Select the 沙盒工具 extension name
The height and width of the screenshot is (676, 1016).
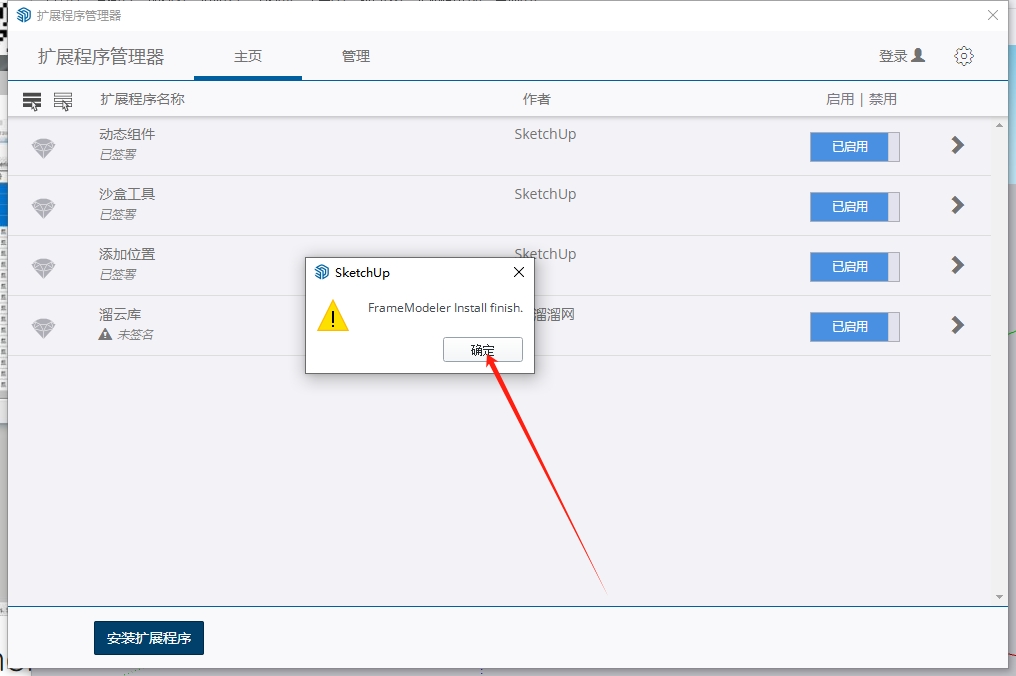127,194
